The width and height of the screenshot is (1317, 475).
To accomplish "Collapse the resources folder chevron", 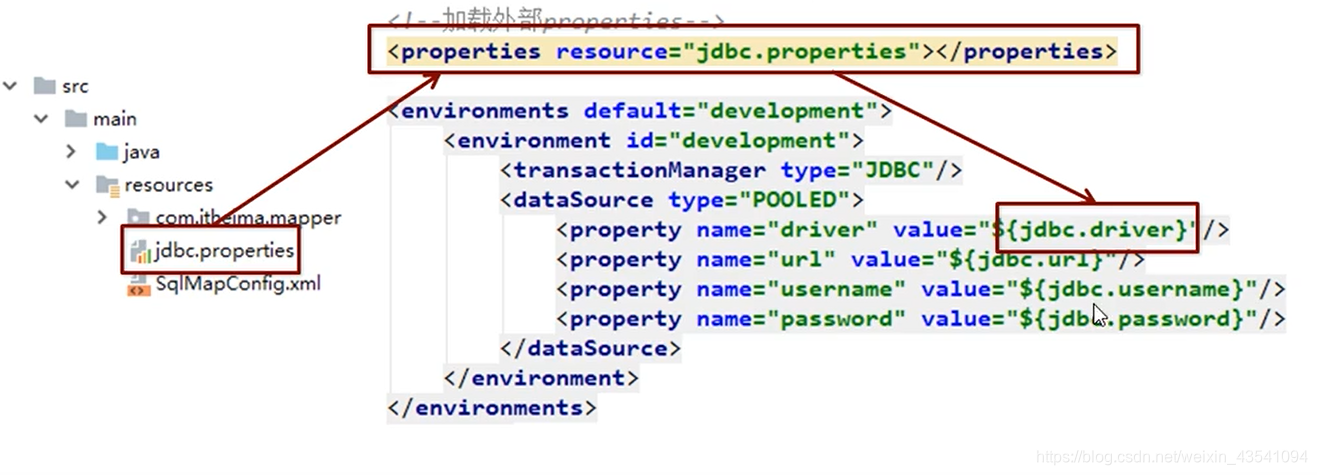I will pos(72,185).
